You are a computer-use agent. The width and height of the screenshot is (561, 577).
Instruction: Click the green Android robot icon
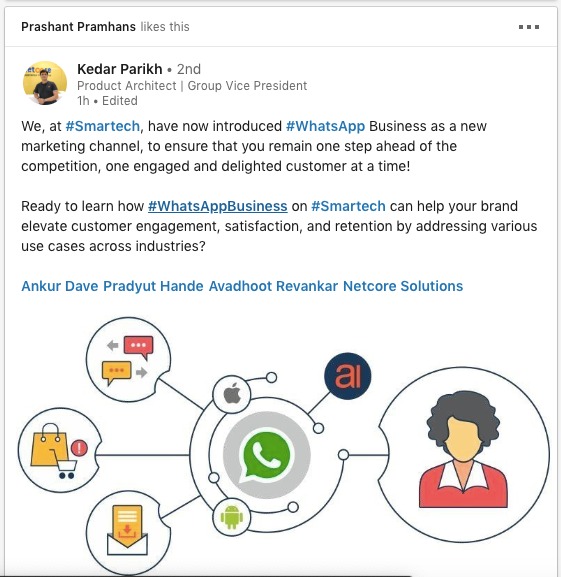(x=231, y=517)
